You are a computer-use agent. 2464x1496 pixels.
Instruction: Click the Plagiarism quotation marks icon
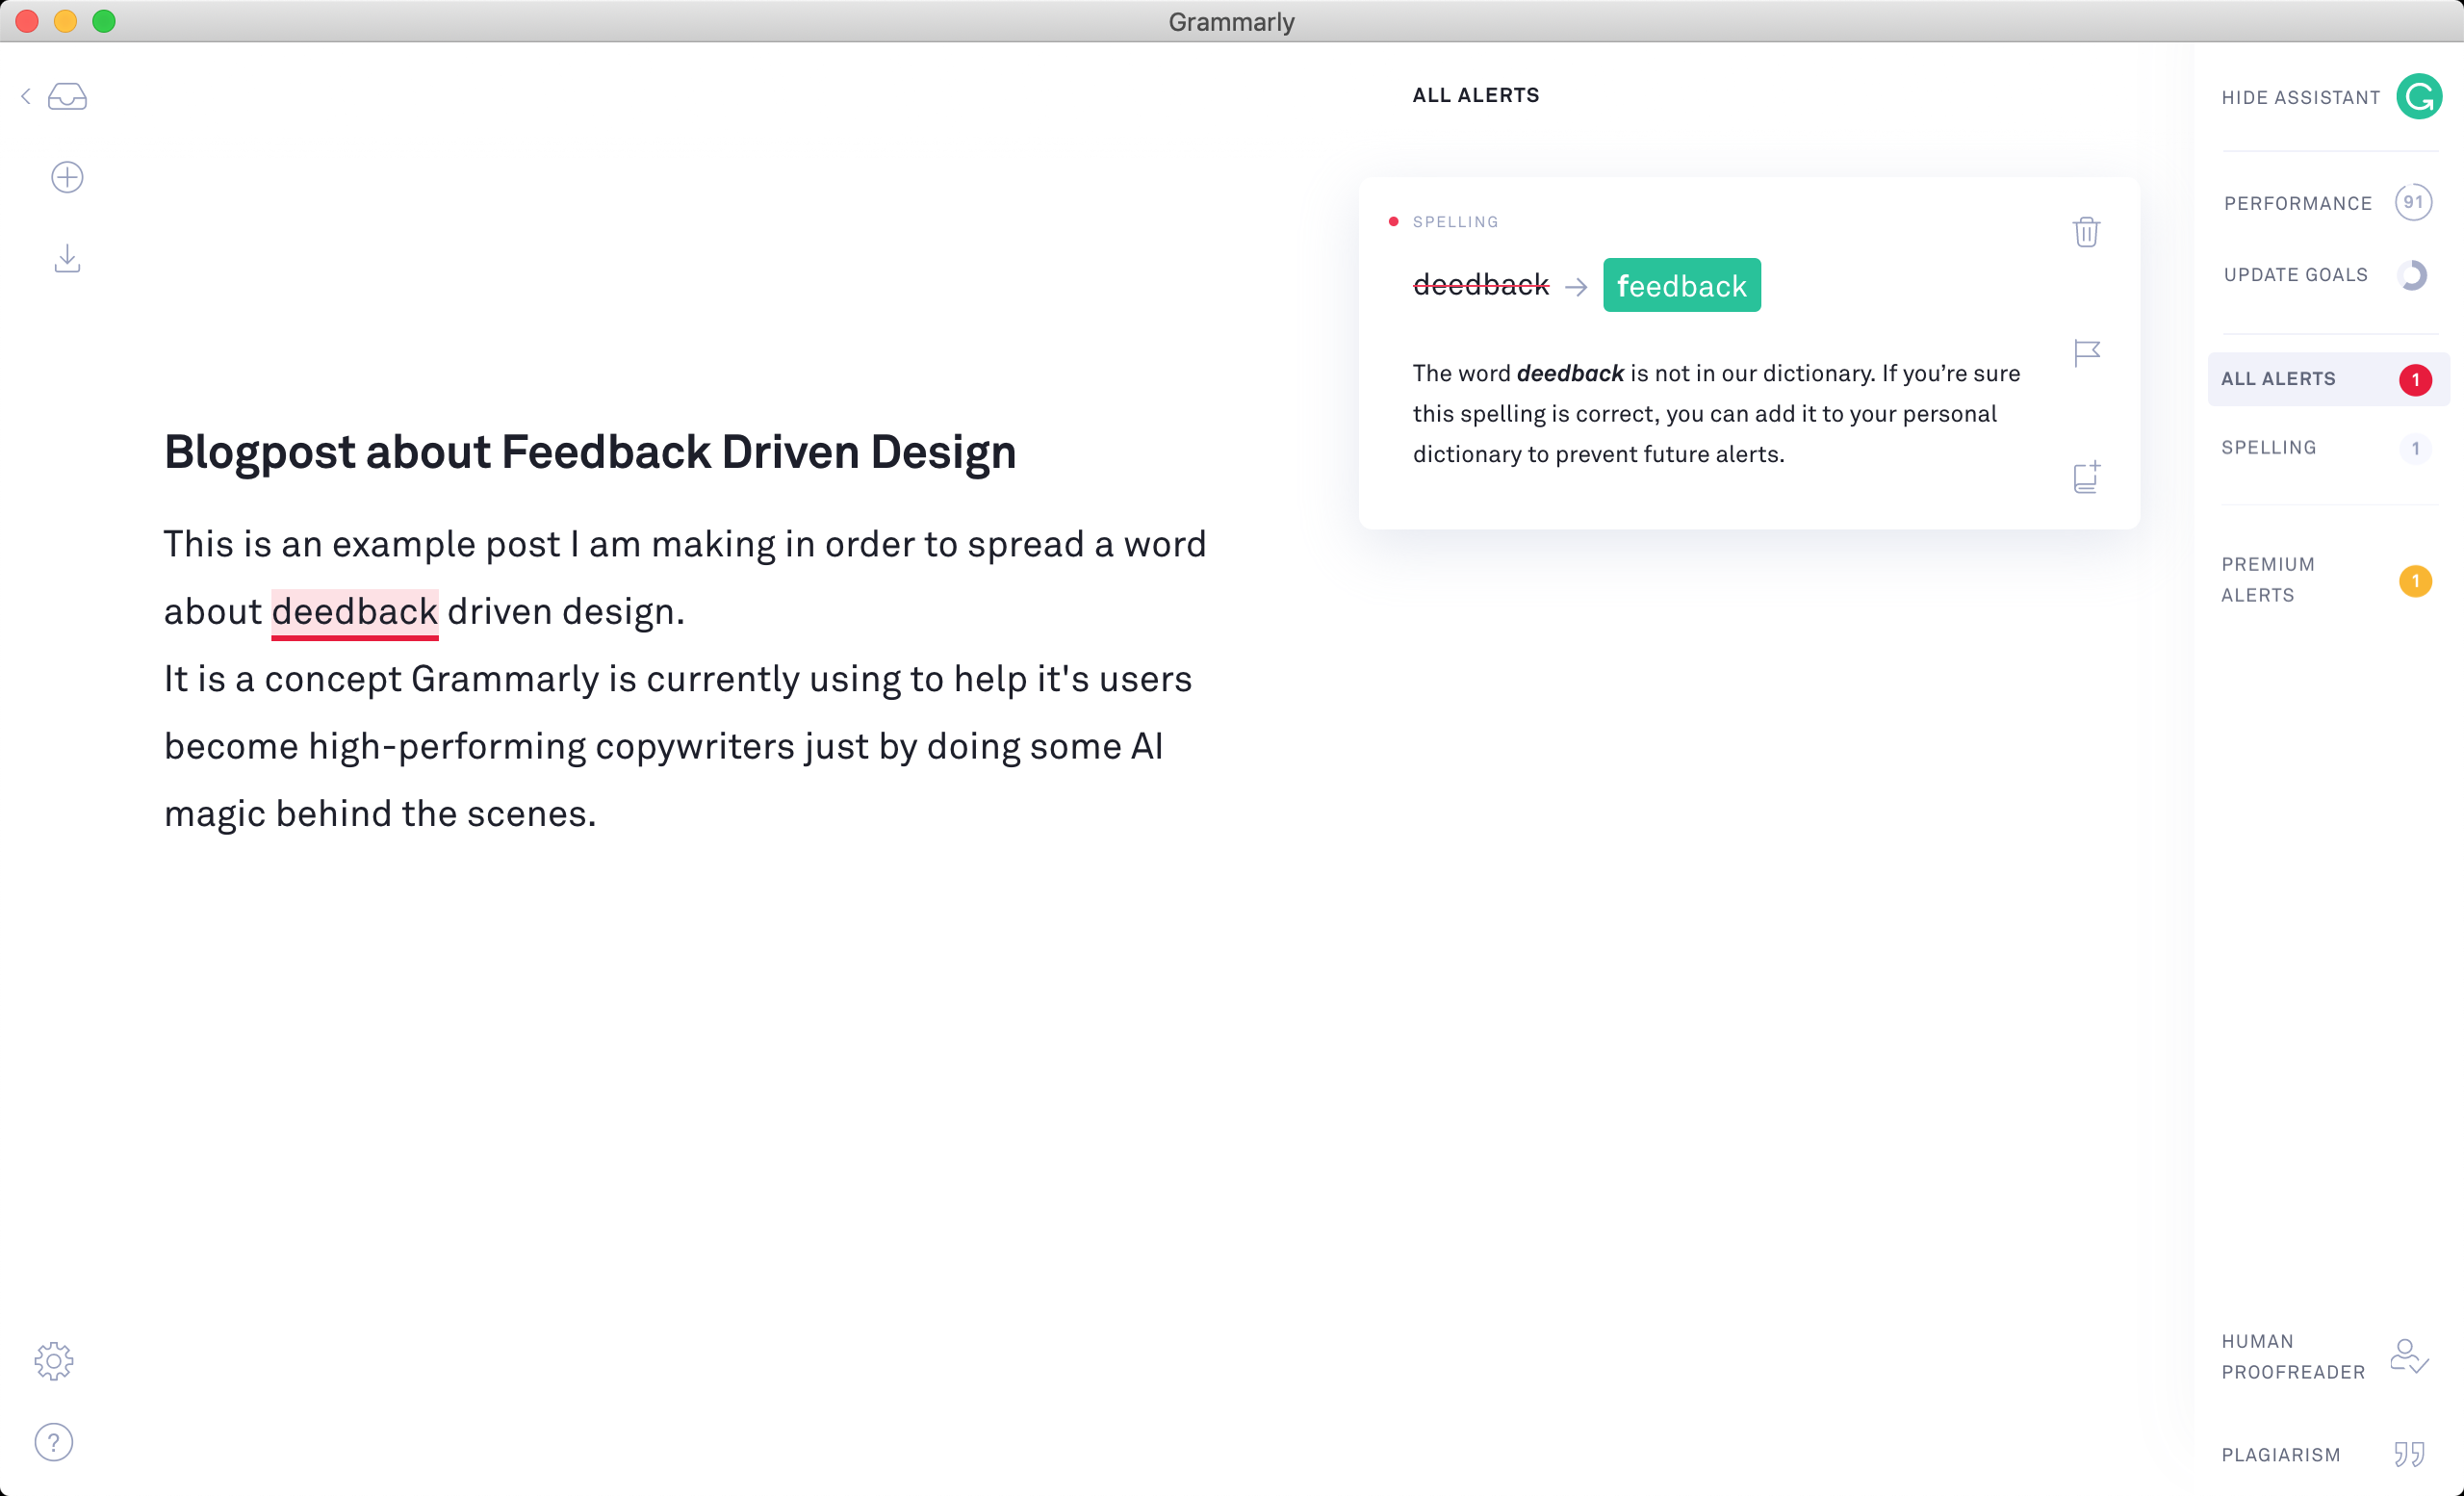[x=2410, y=1454]
